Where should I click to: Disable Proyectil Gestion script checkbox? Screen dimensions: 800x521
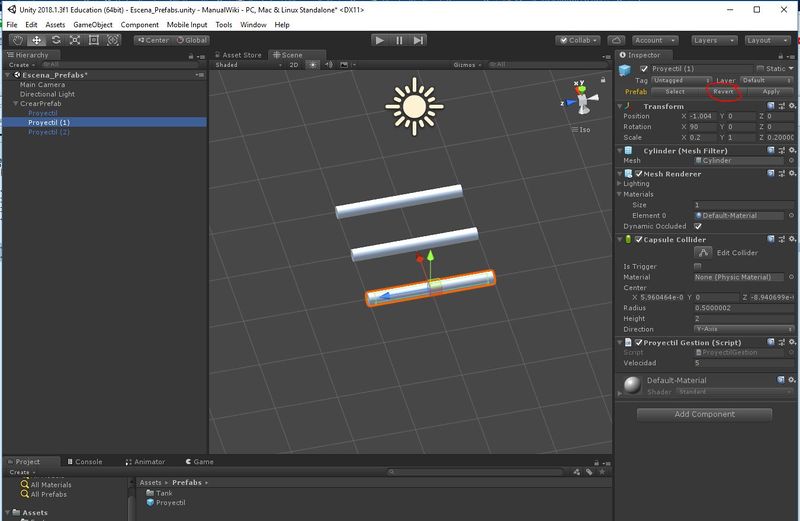(638, 342)
